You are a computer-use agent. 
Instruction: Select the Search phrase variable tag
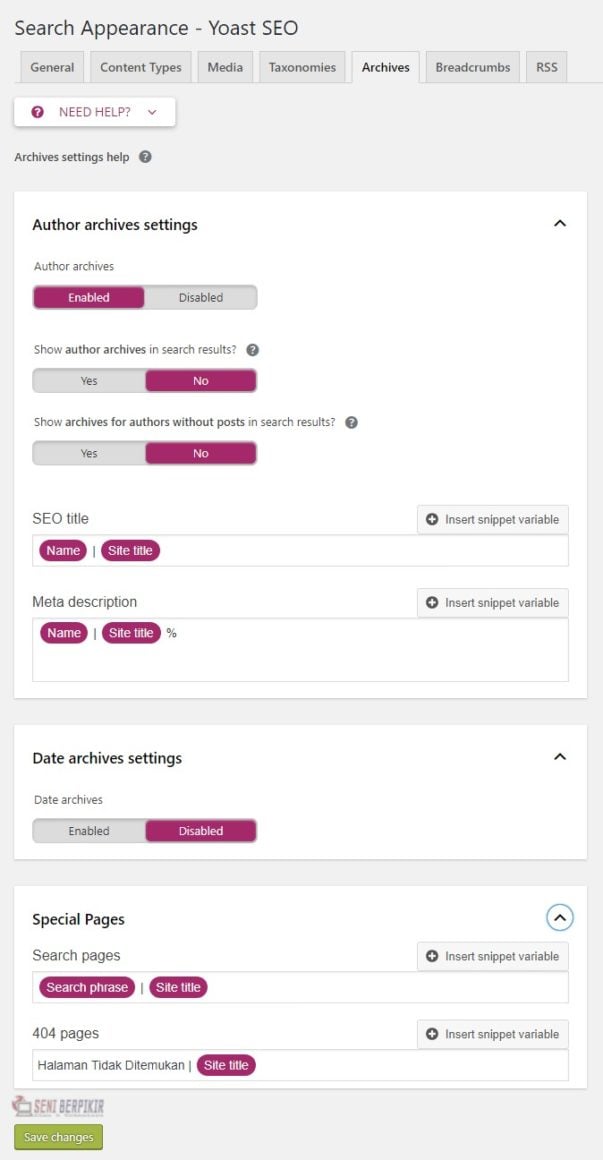[x=87, y=988]
